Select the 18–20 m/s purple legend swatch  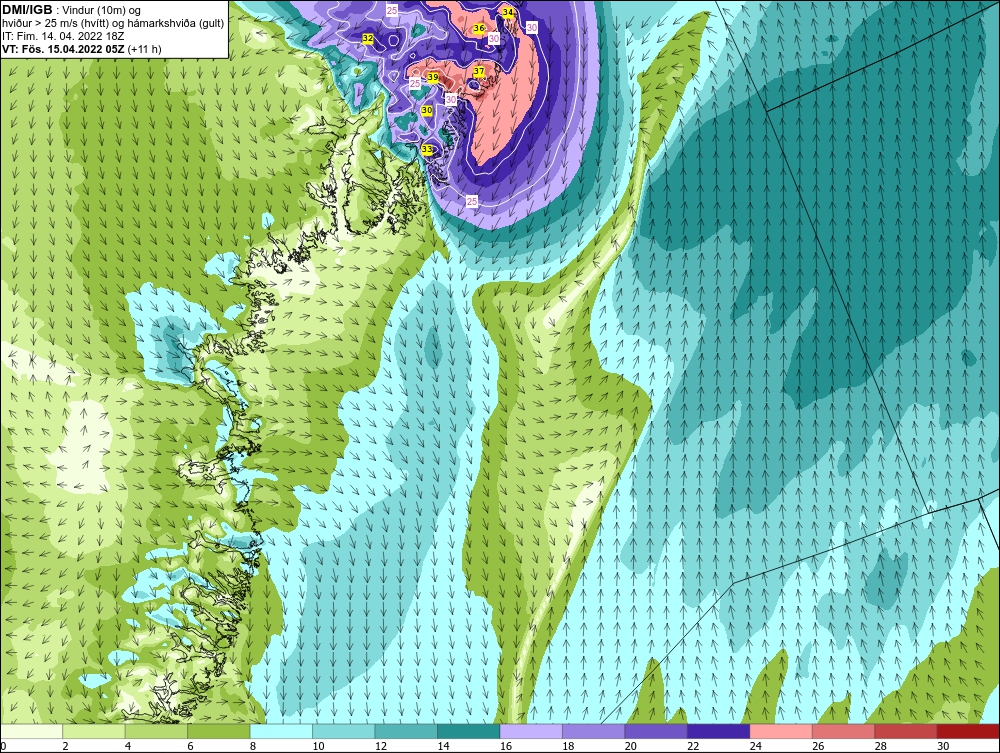594,731
